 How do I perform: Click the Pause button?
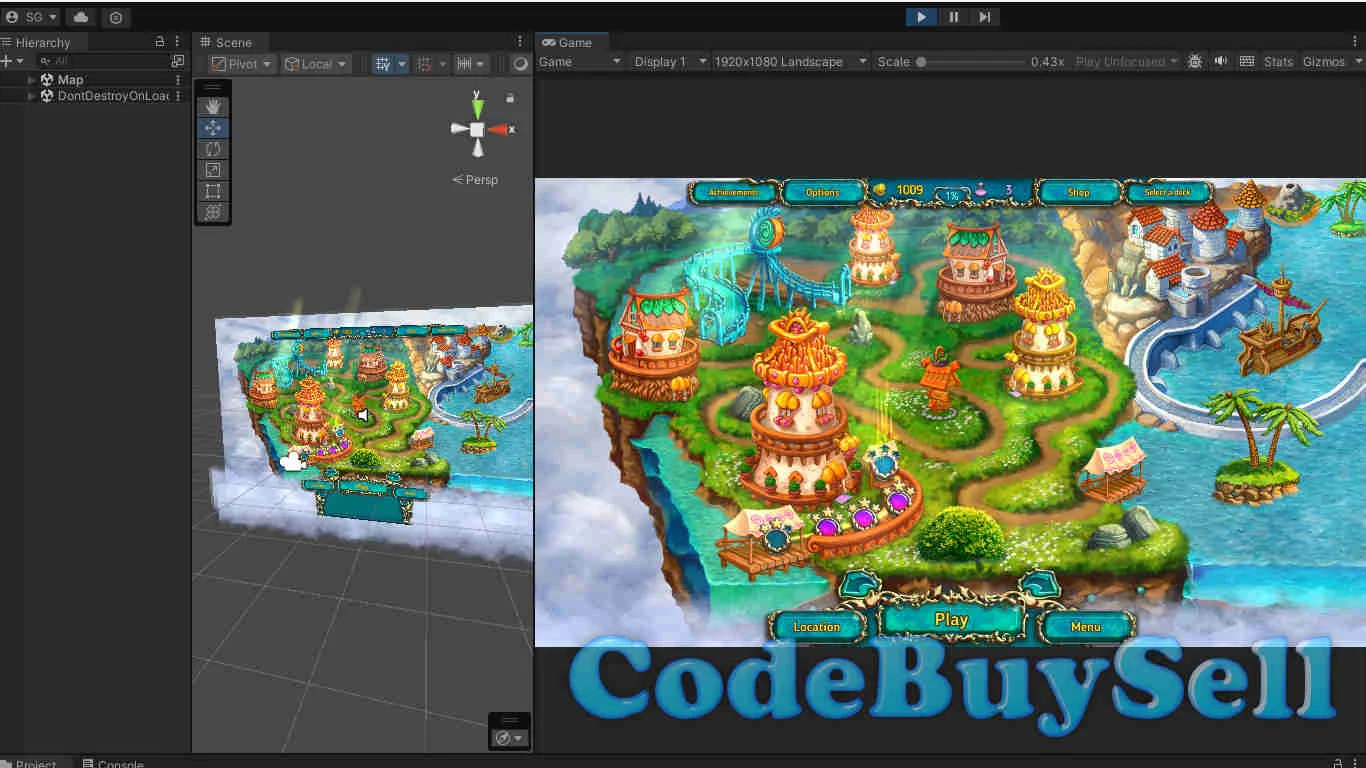pyautogui.click(x=953, y=17)
